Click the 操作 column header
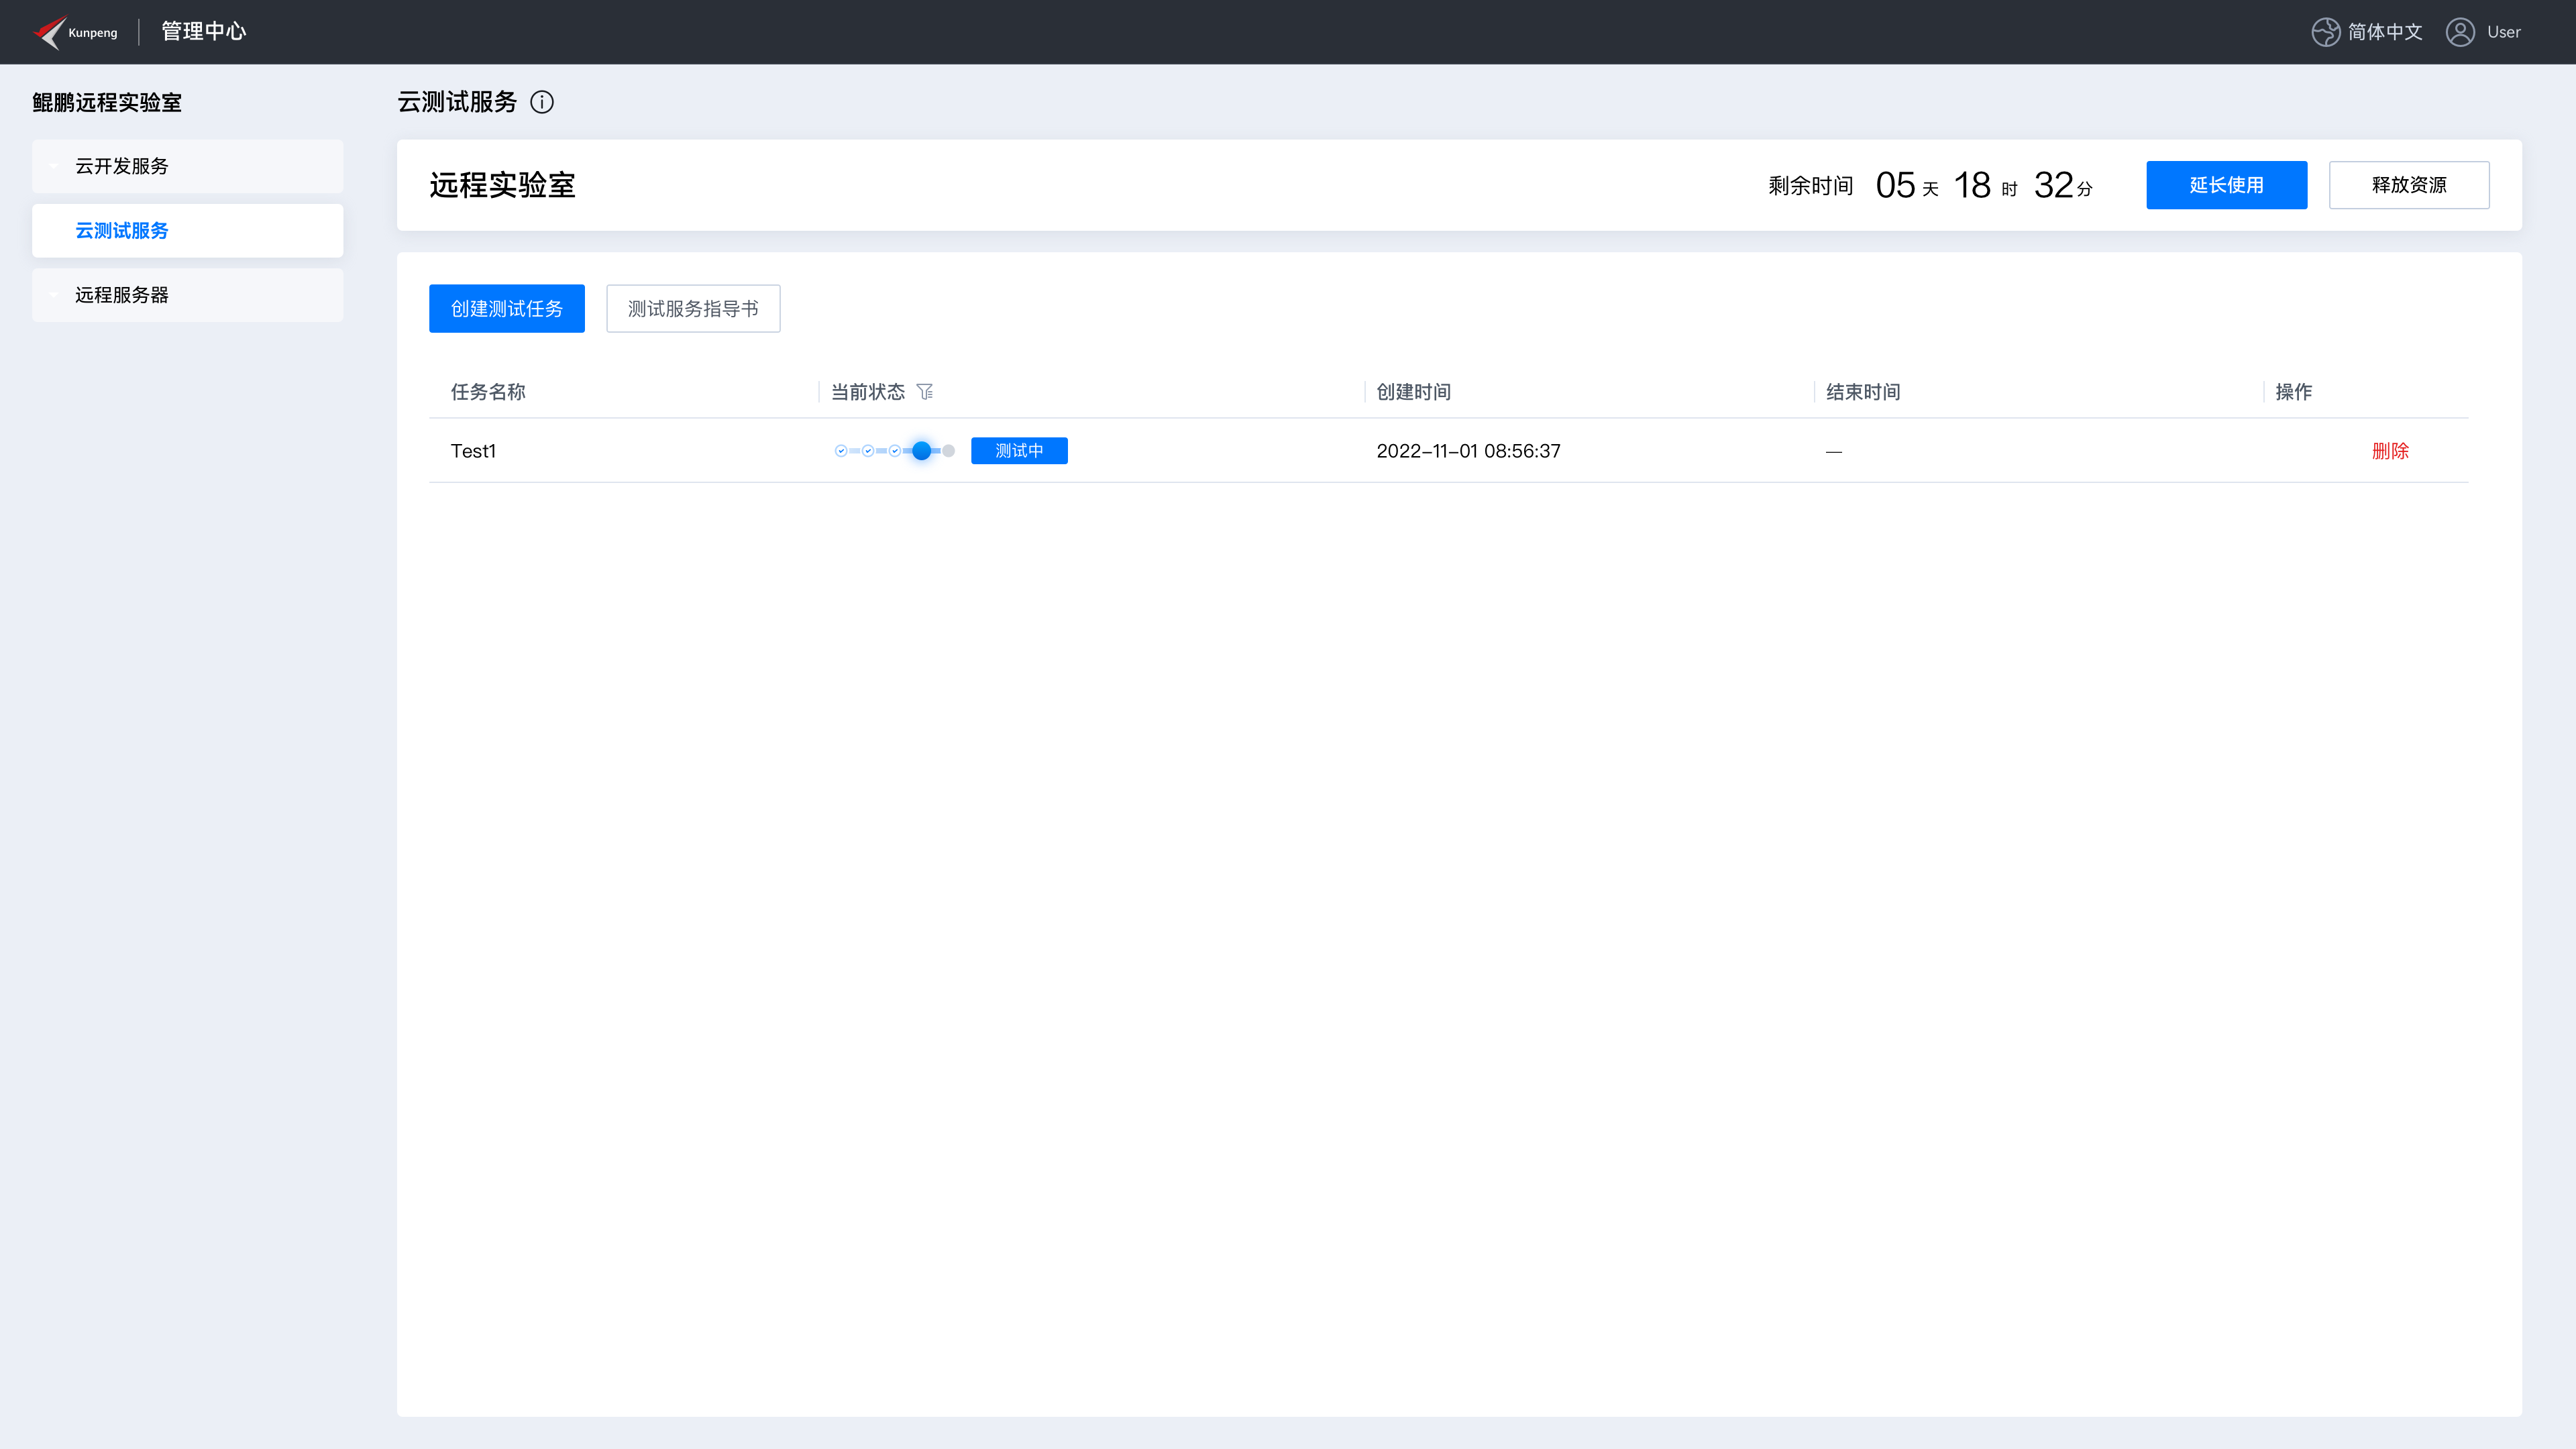Image resolution: width=2576 pixels, height=1449 pixels. click(x=2293, y=392)
